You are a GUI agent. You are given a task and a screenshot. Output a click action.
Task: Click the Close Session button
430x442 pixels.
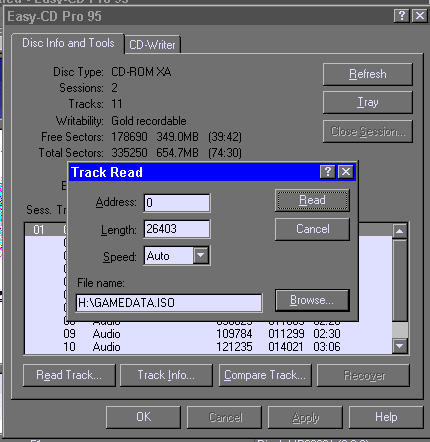368,132
